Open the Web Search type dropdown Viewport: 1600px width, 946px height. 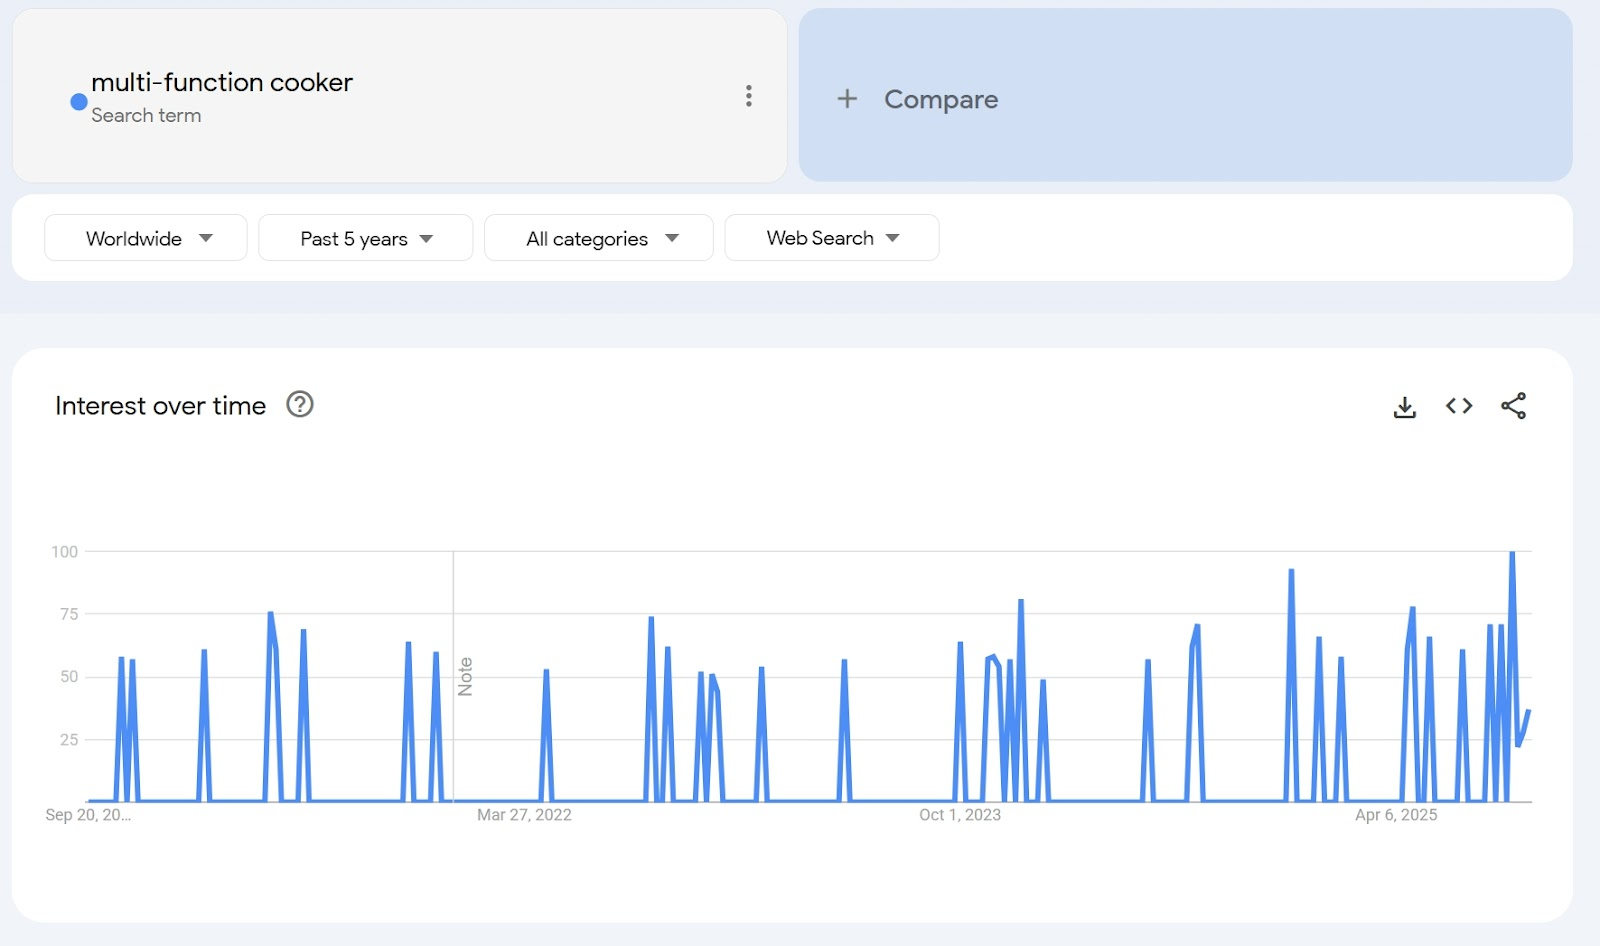point(831,238)
